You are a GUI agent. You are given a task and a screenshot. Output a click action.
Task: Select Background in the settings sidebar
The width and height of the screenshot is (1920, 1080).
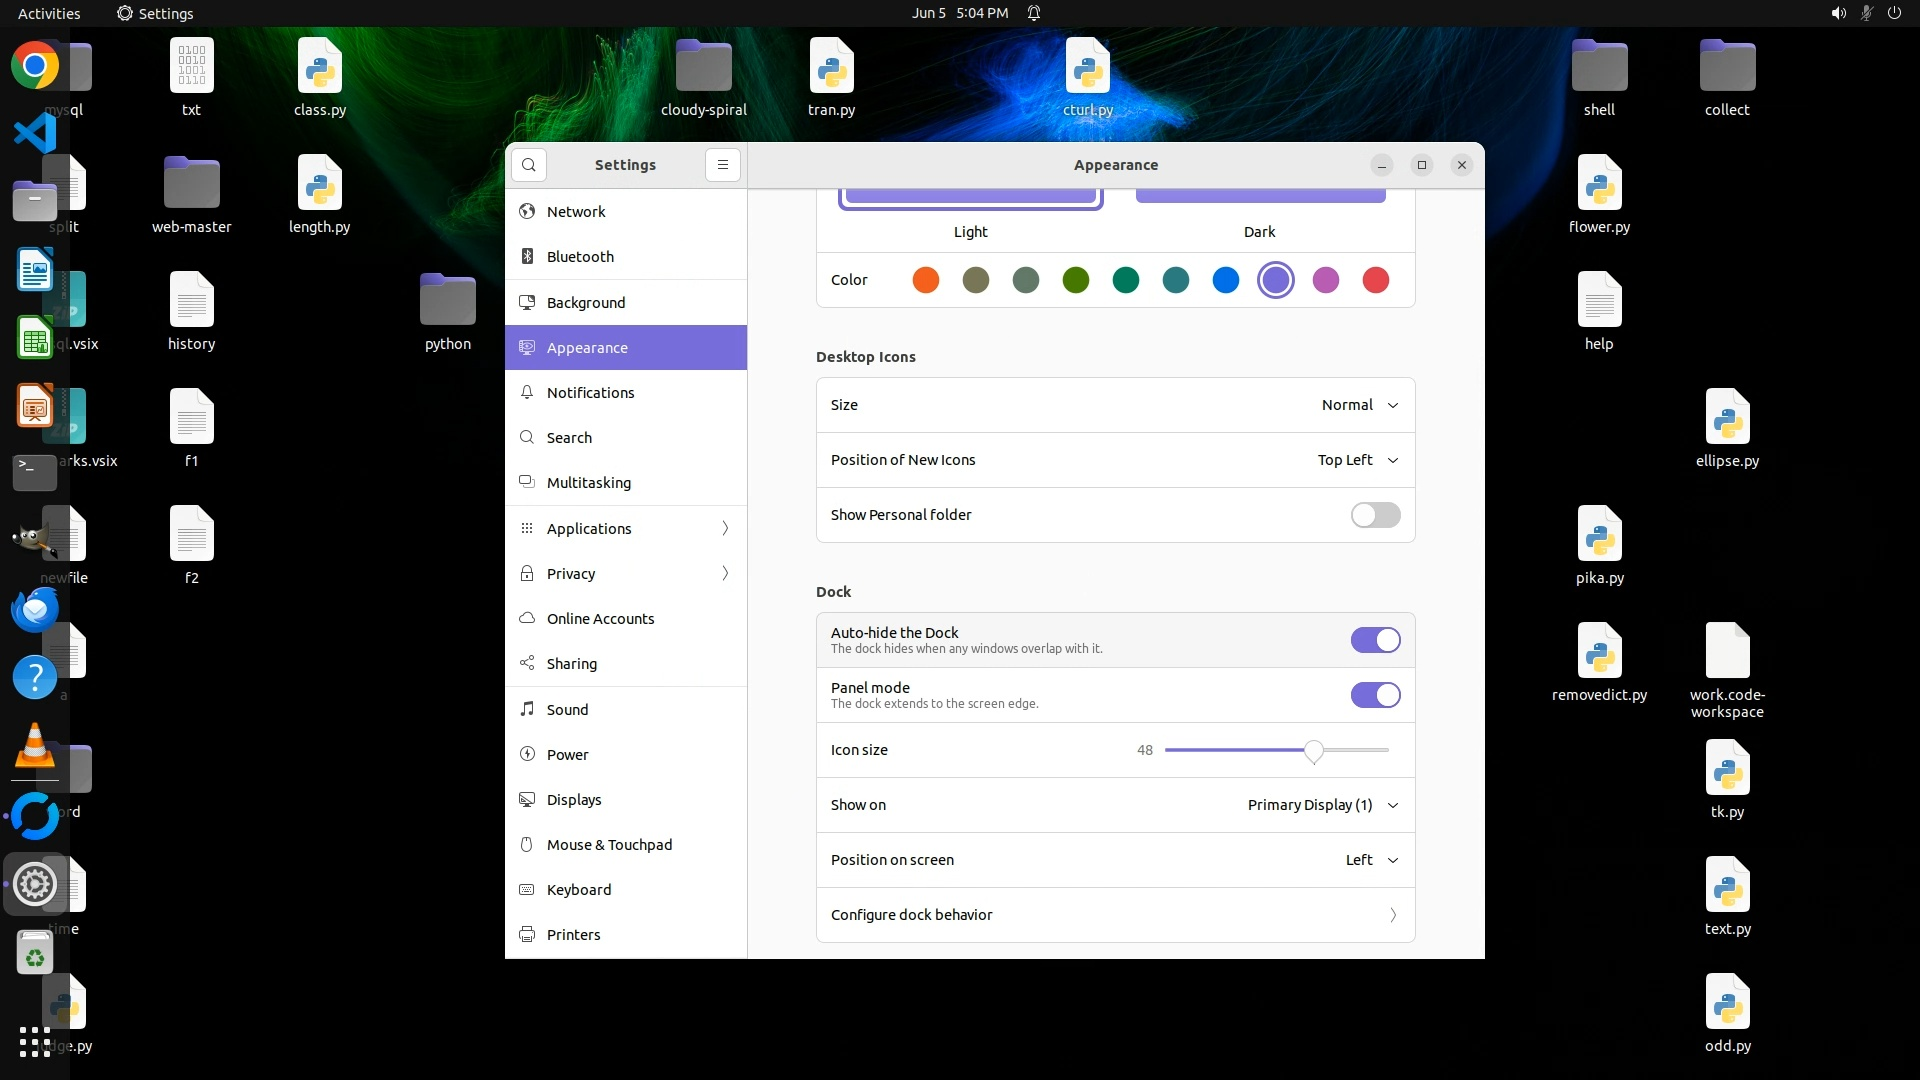pyautogui.click(x=586, y=303)
